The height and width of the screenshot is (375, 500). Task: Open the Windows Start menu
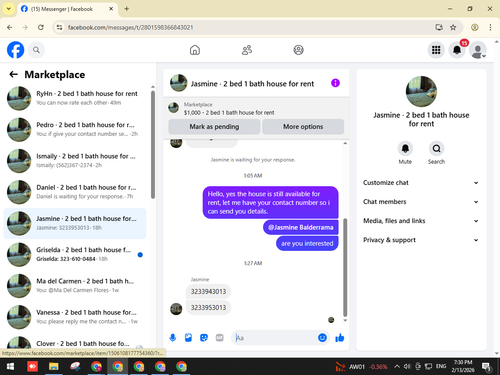(10, 367)
